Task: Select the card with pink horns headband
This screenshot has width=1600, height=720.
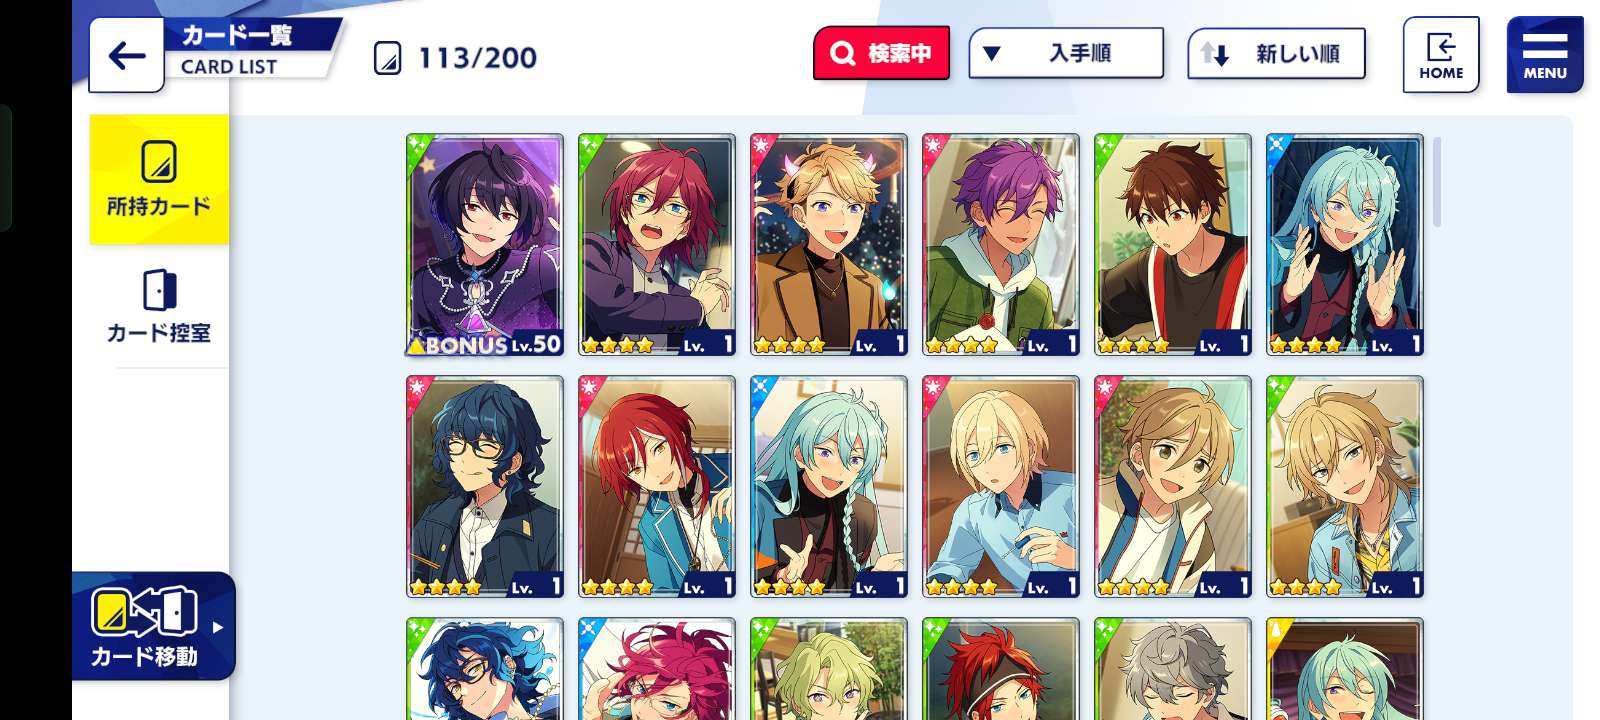Action: 829,245
